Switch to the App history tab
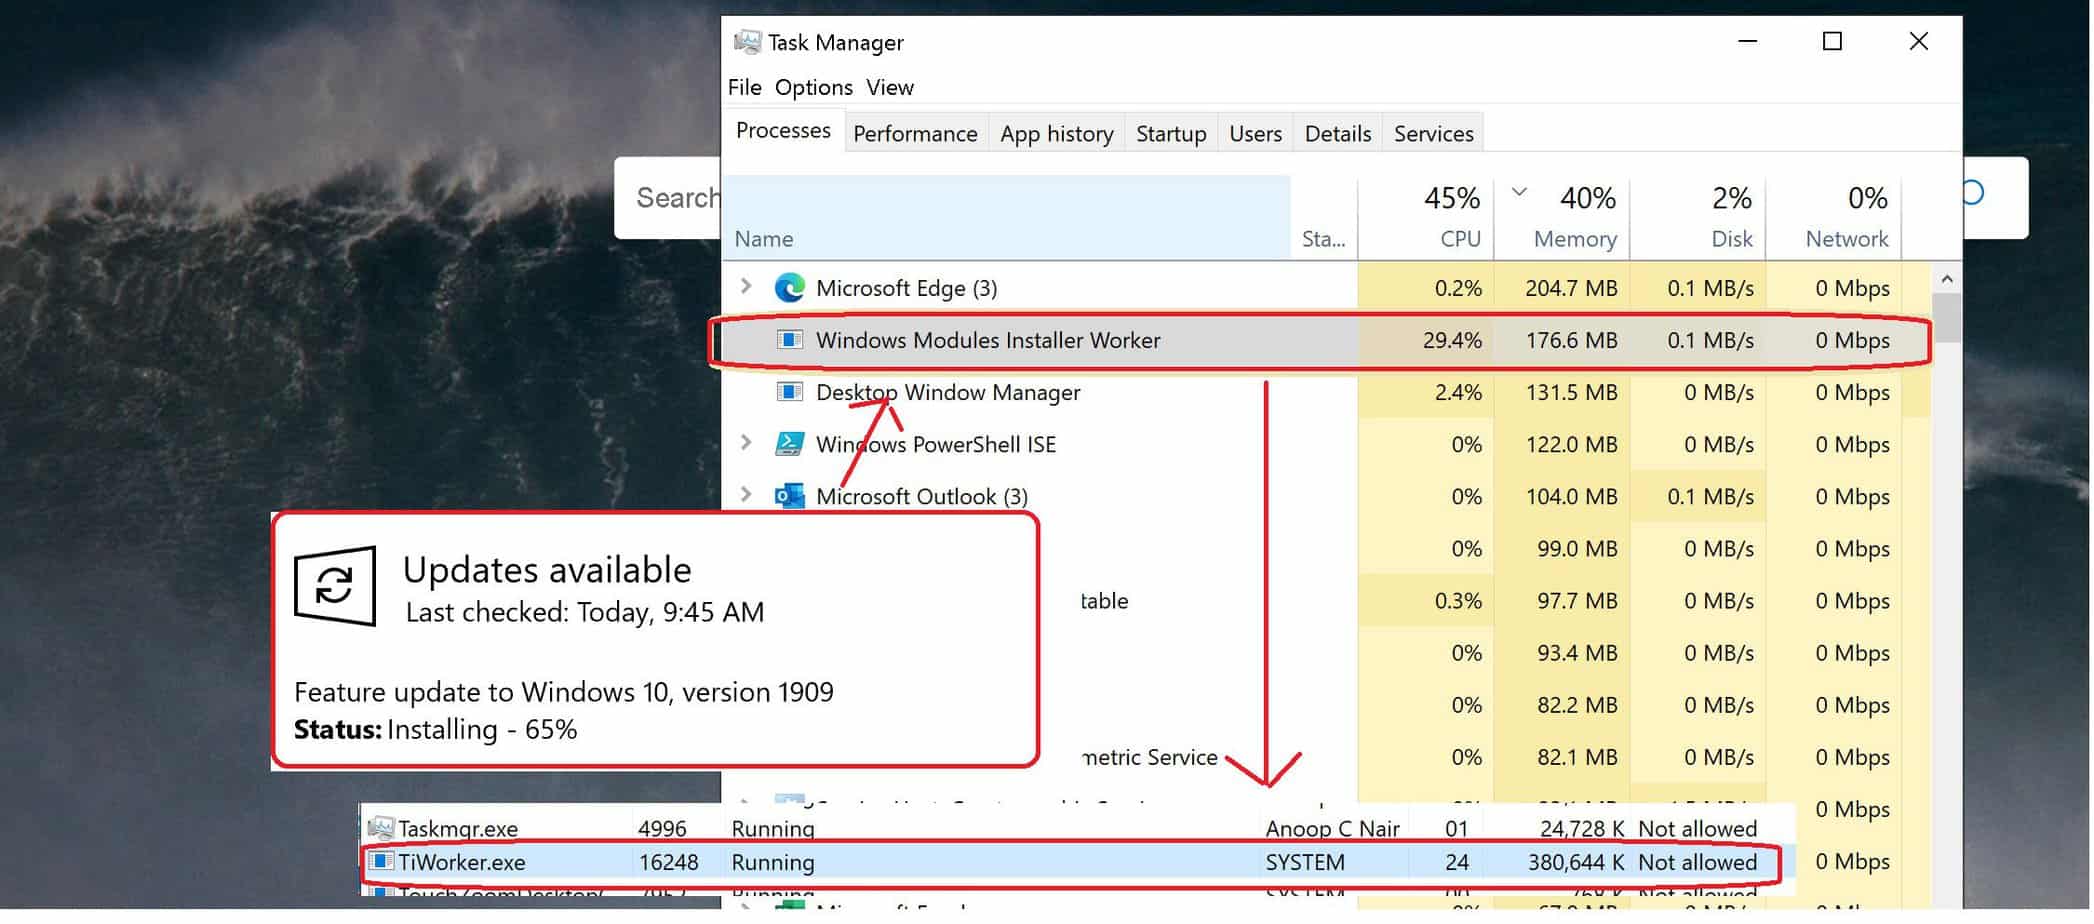 coord(1057,134)
